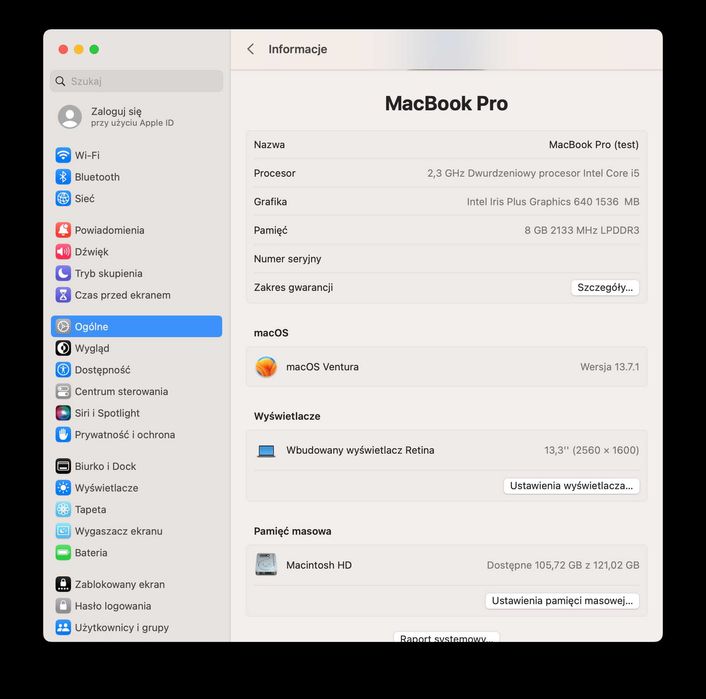
Task: Focus the Szukaj search field
Action: pyautogui.click(x=136, y=81)
